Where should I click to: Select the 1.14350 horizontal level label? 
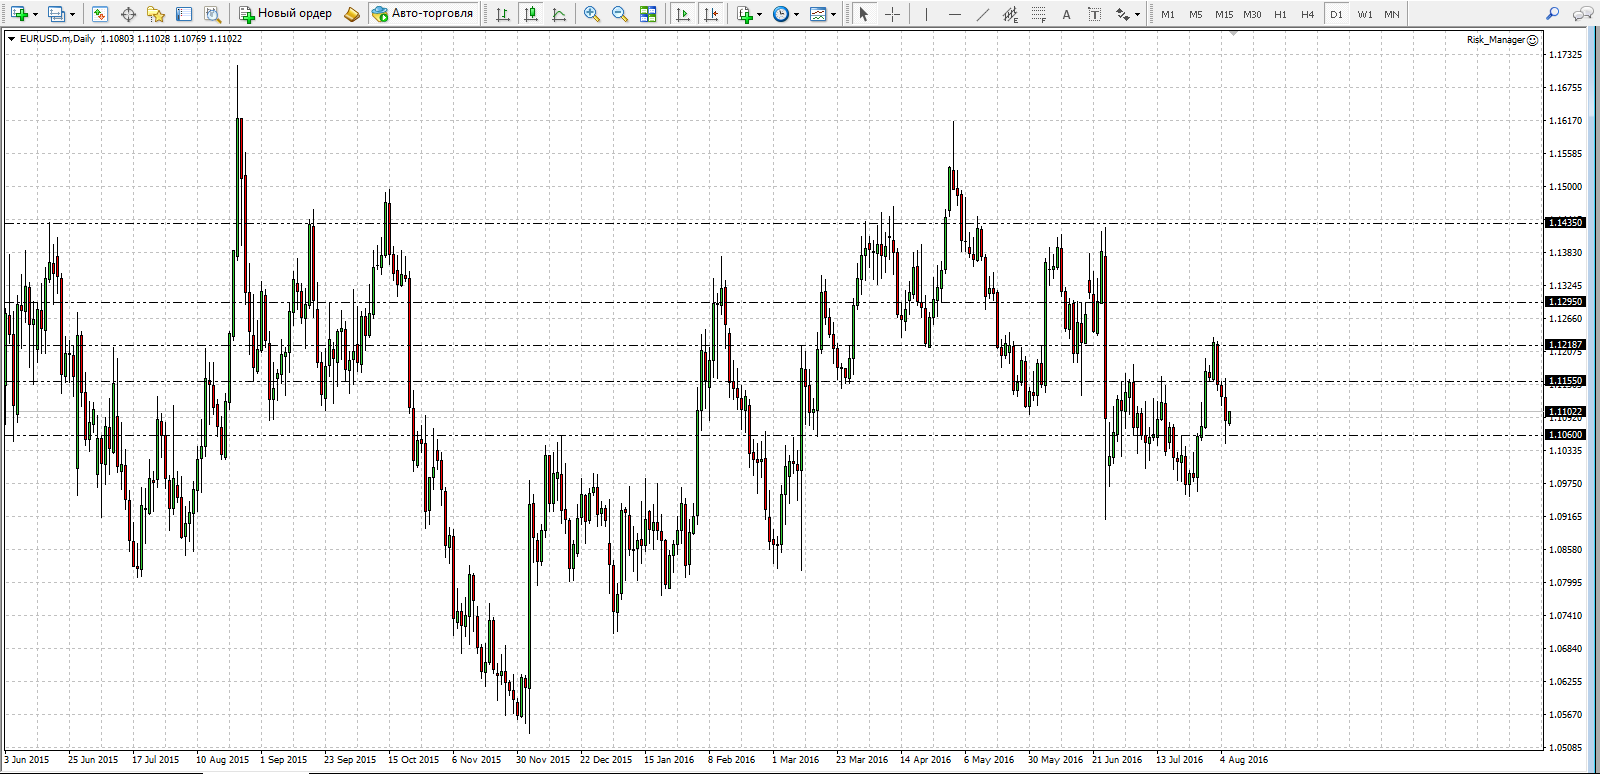point(1566,223)
